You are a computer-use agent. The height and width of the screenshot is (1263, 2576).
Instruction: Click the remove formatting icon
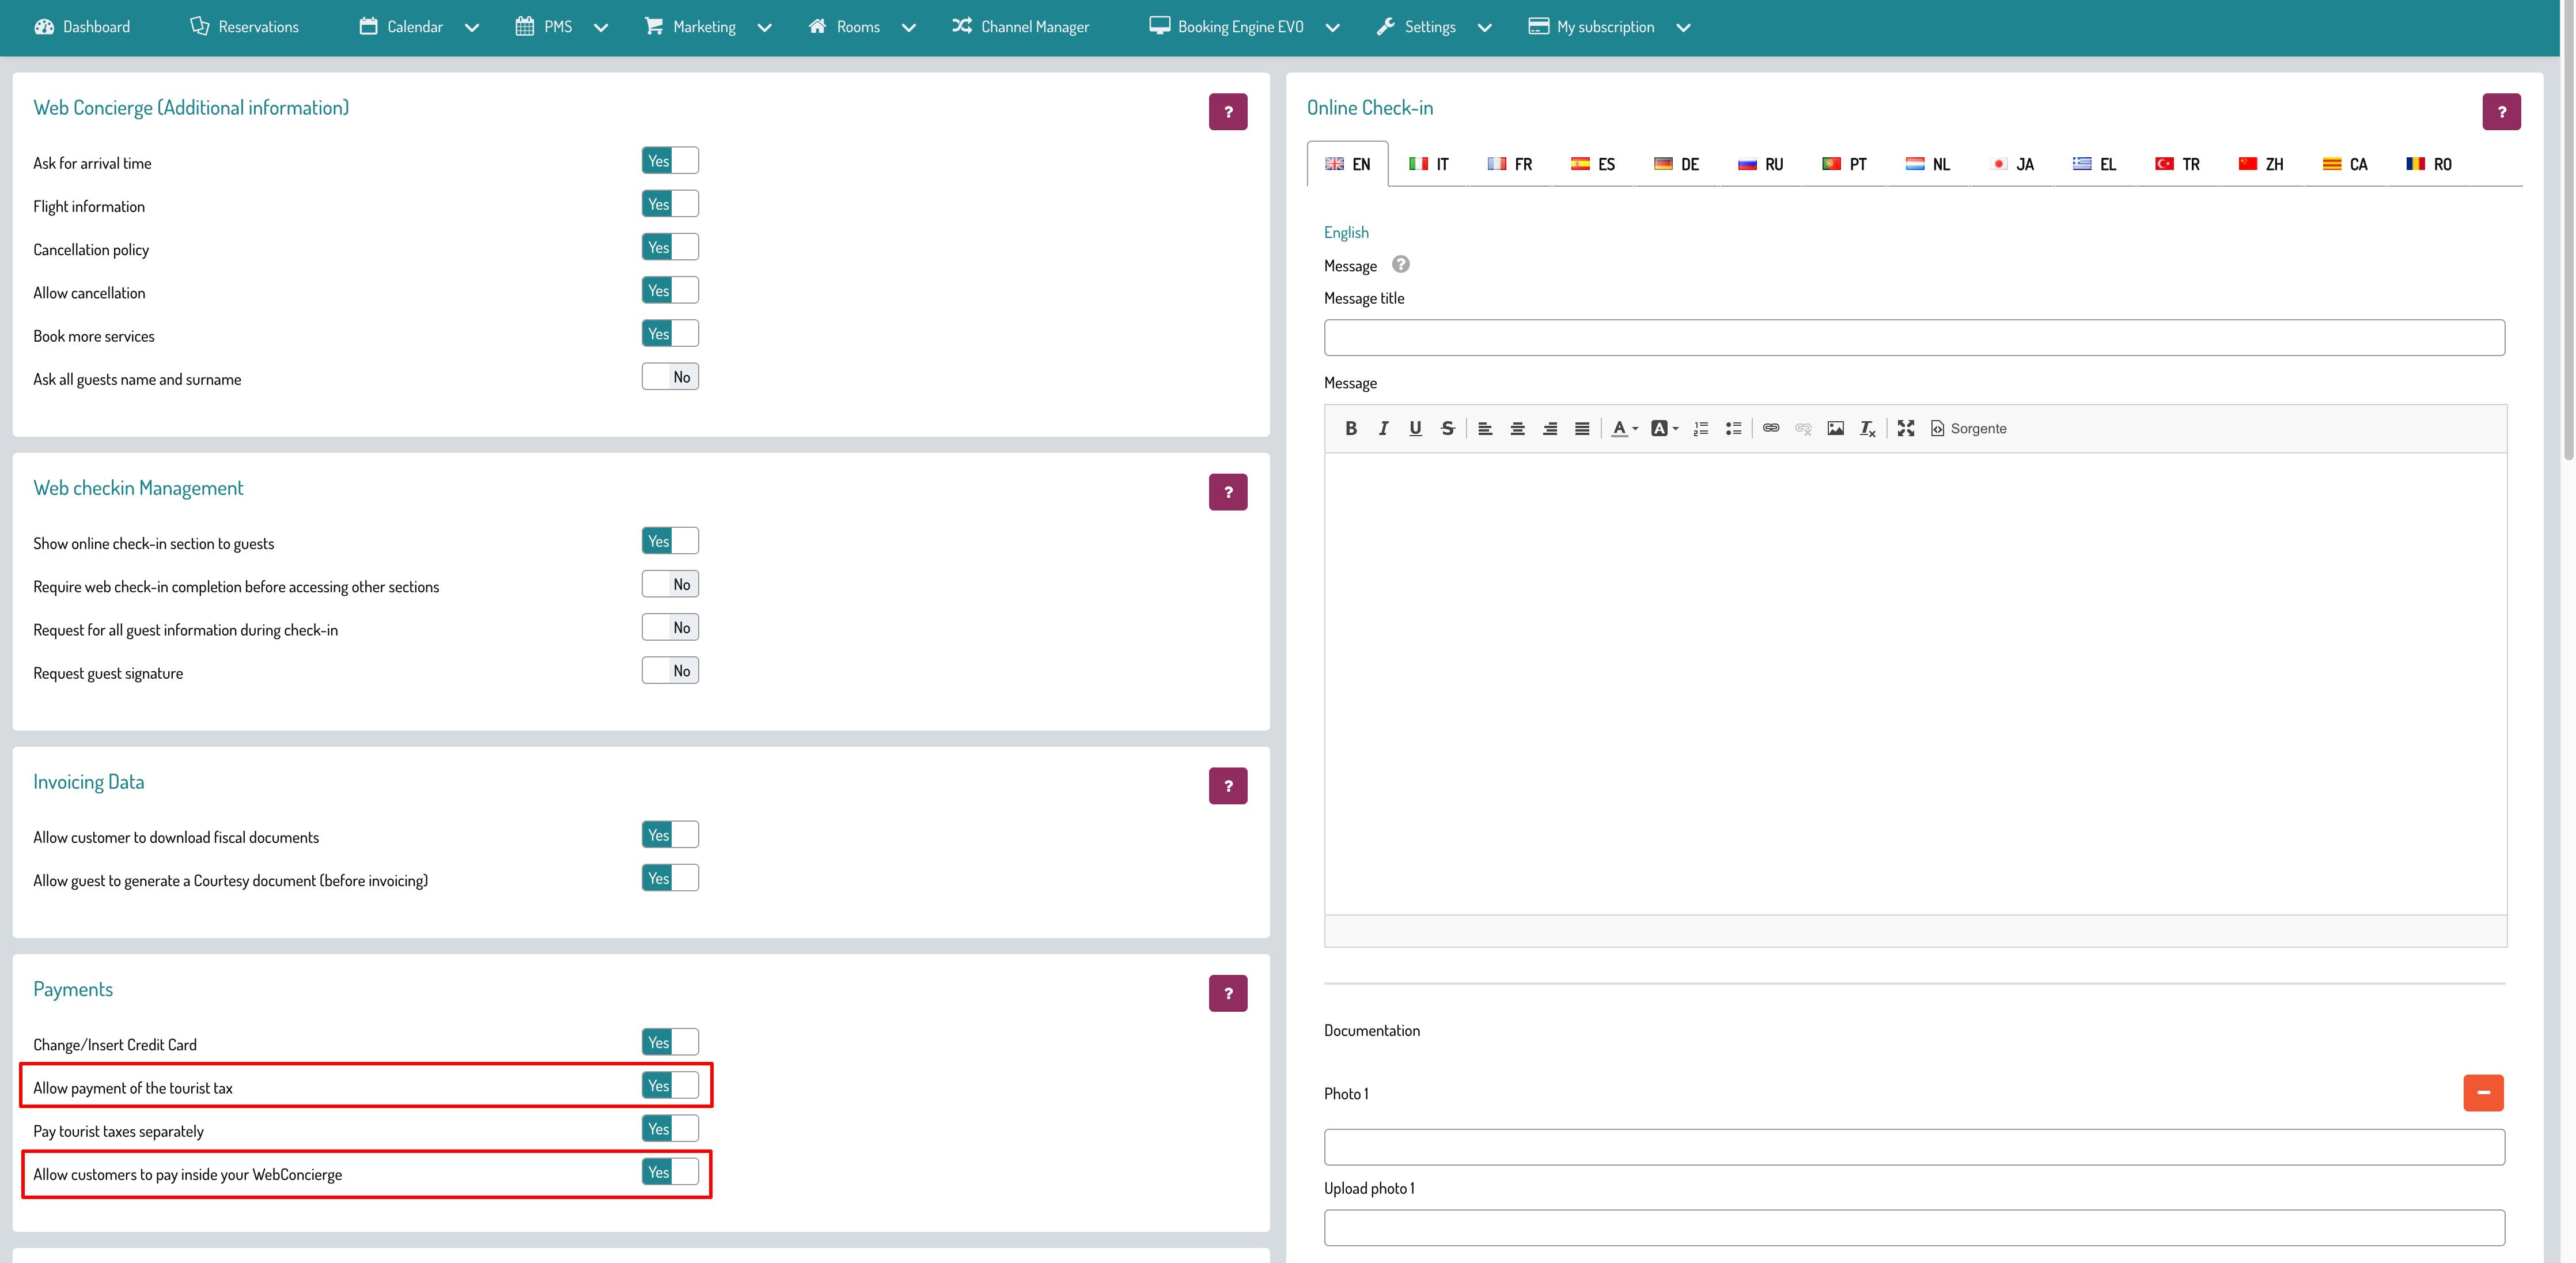[x=1867, y=428]
